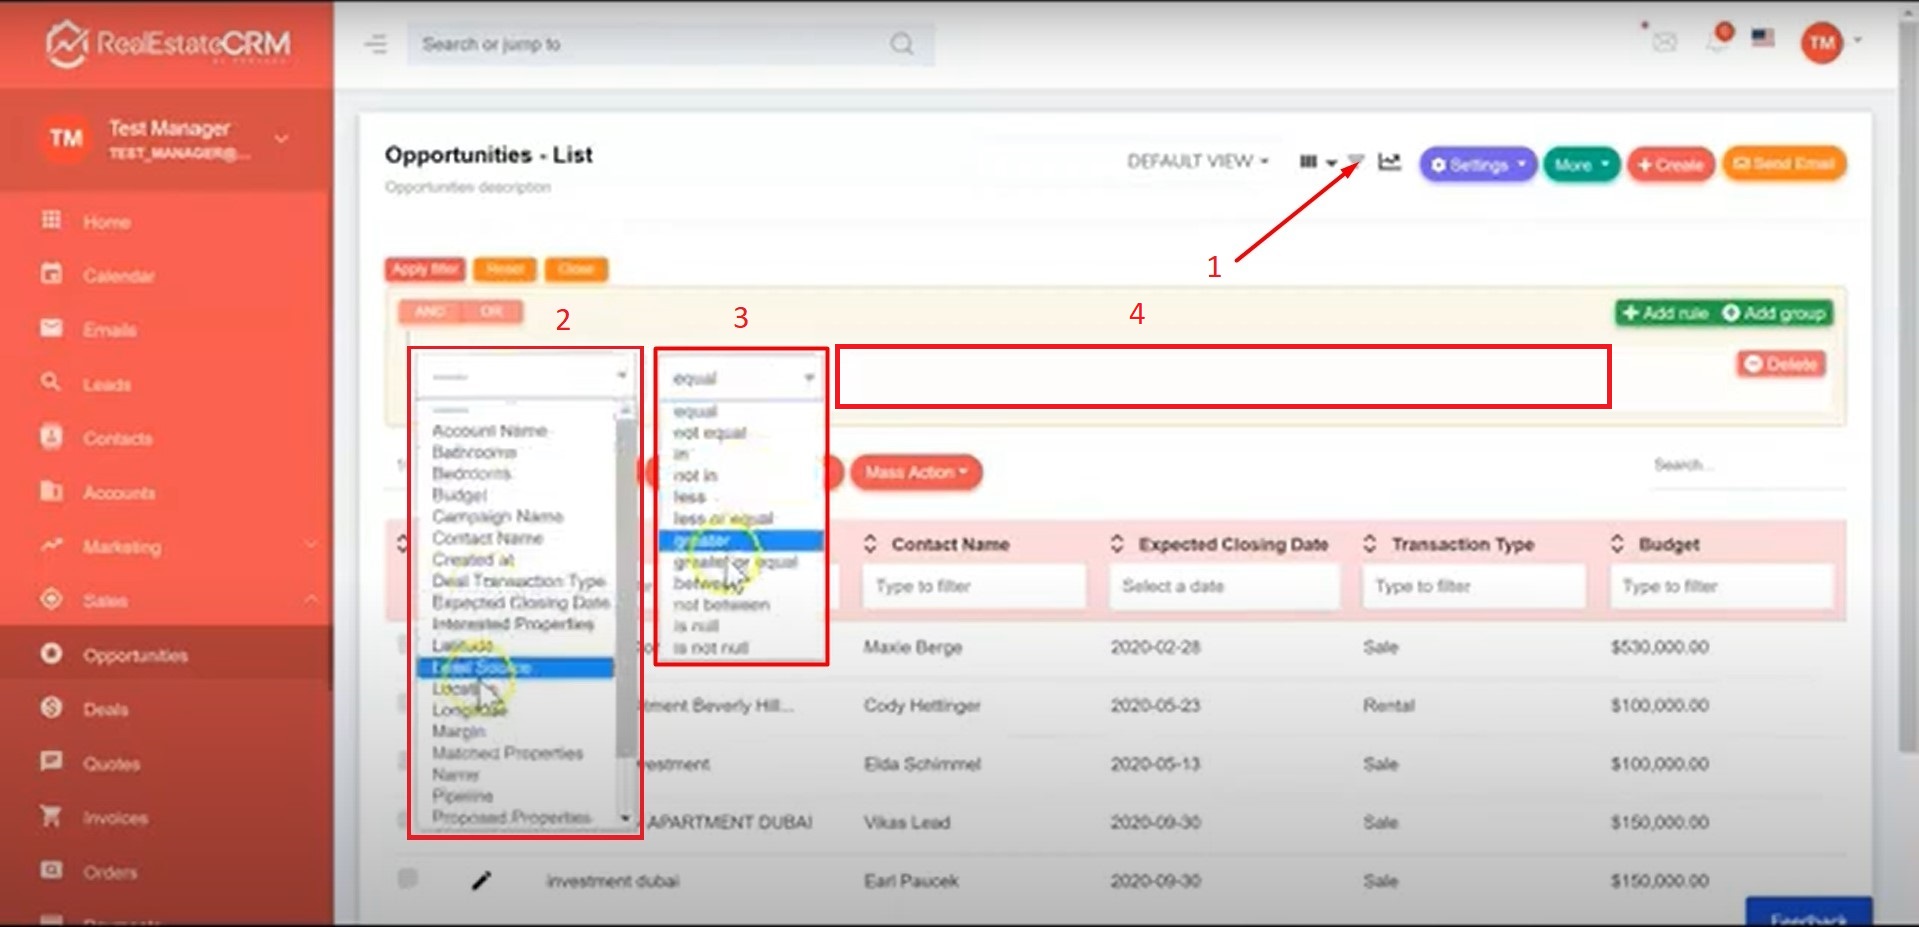Select 'greater' in operator dropdown list
This screenshot has height=927, width=1919.
740,541
